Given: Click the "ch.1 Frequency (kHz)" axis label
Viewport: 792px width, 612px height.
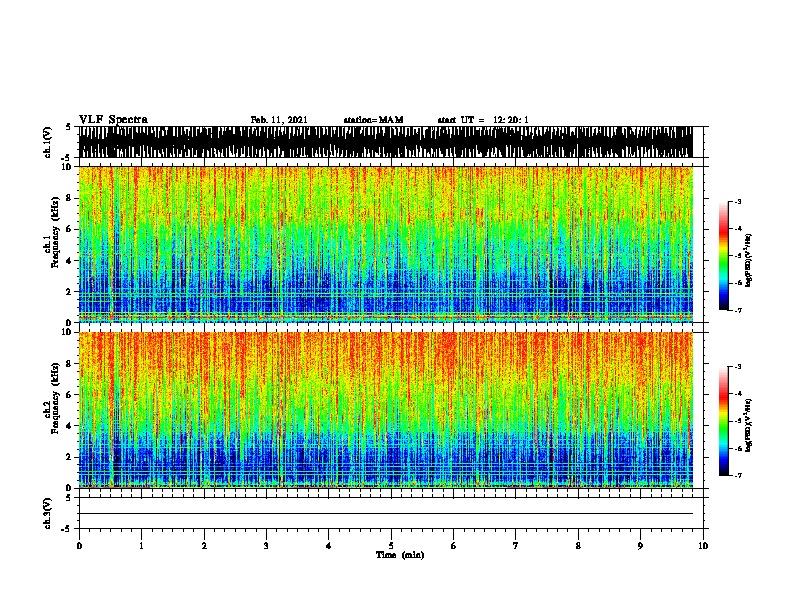Looking at the screenshot, I should click(x=52, y=233).
